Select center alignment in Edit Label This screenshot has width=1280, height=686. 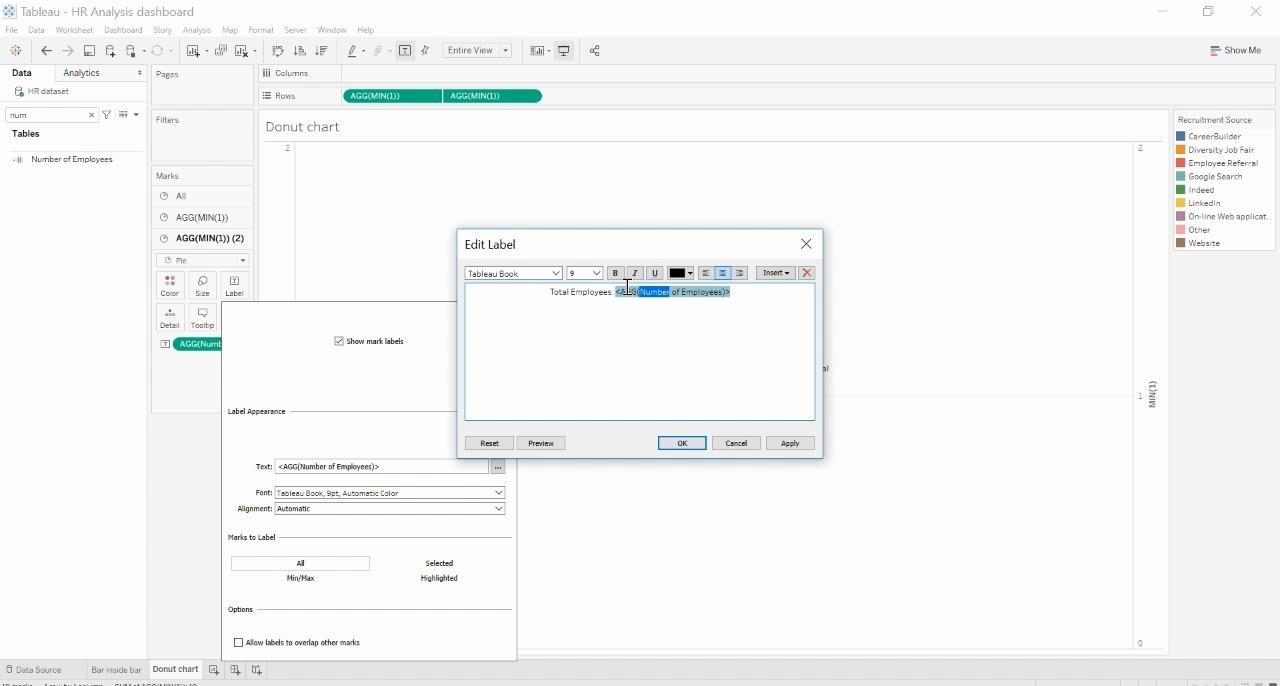pyautogui.click(x=722, y=273)
